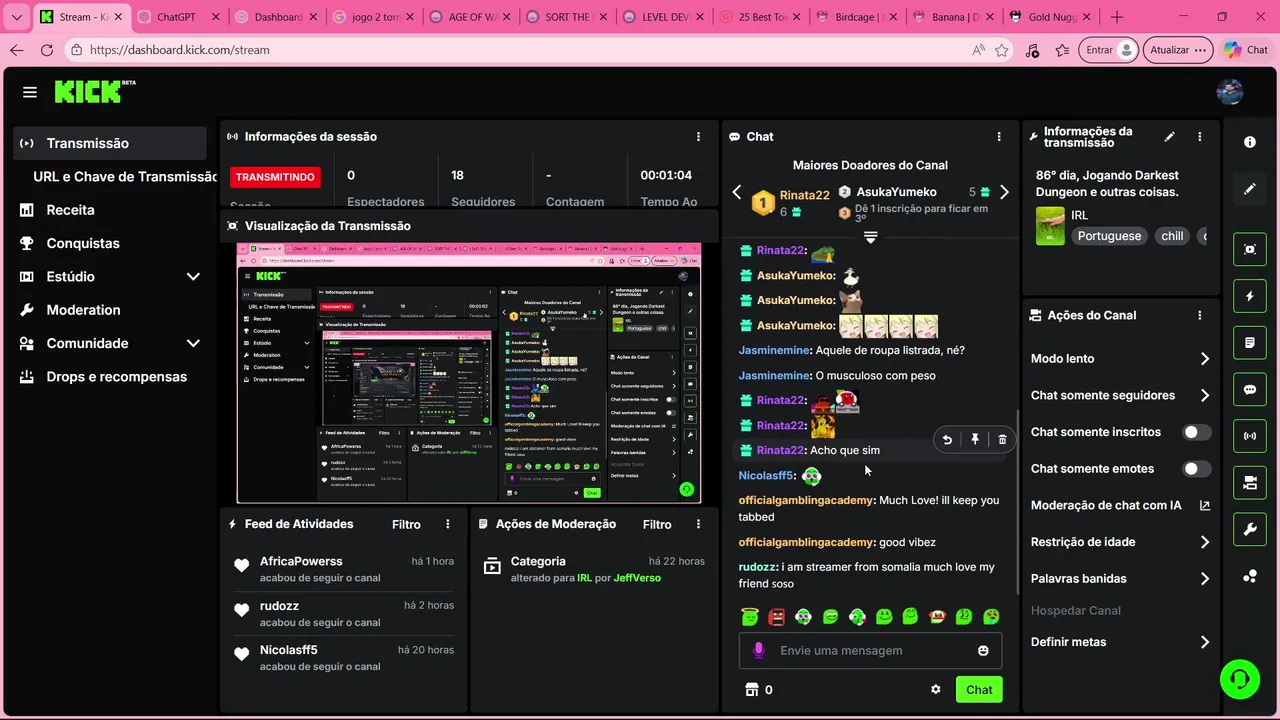Viewport: 1280px width, 720px height.
Task: Expand Modo lento options
Action: click(1204, 359)
